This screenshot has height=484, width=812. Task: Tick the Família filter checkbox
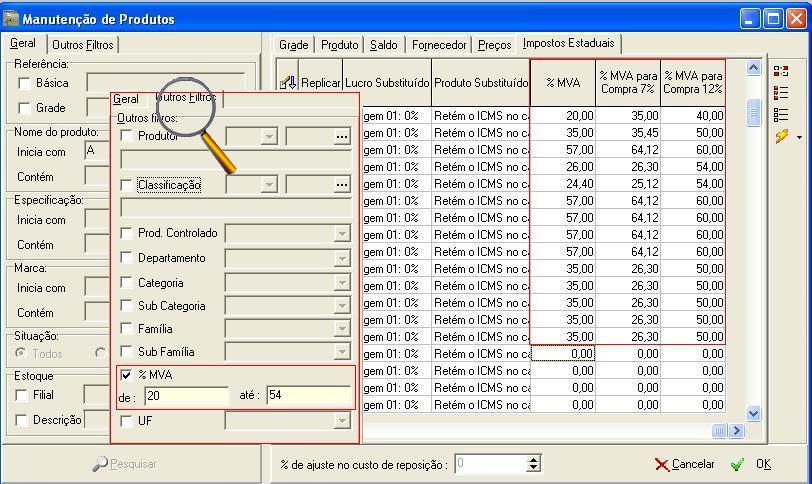(x=126, y=329)
